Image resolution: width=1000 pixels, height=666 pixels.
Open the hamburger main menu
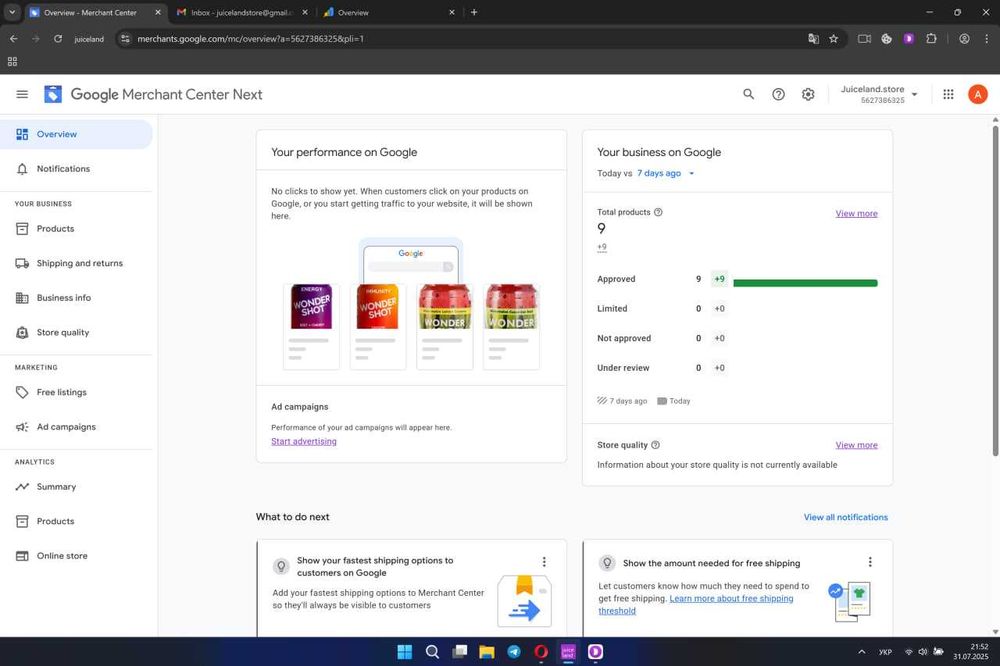[22, 94]
